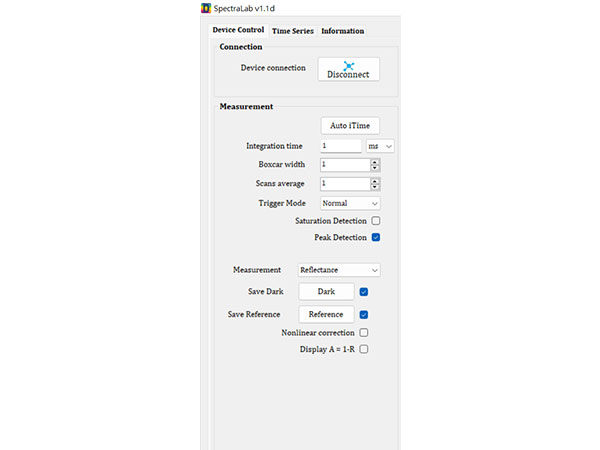The image size is (600, 450).
Task: Expand the Trigger Mode dropdown
Action: pos(349,203)
